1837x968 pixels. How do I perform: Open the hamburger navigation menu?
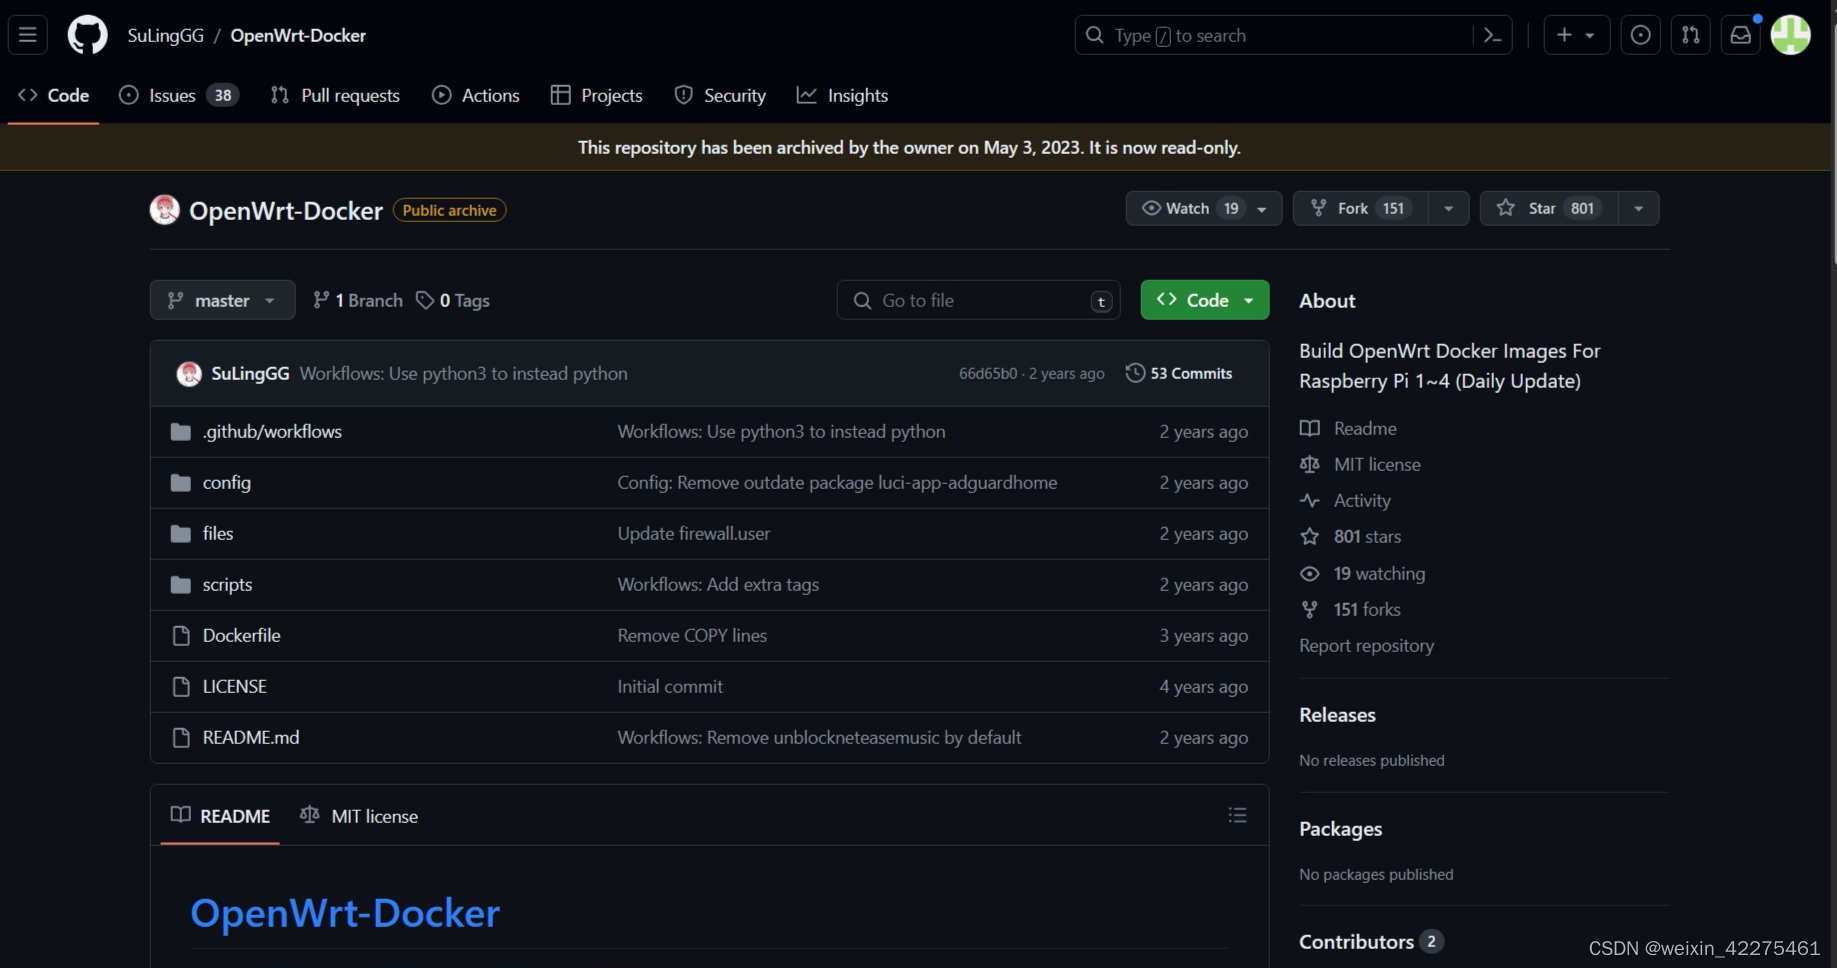click(28, 35)
